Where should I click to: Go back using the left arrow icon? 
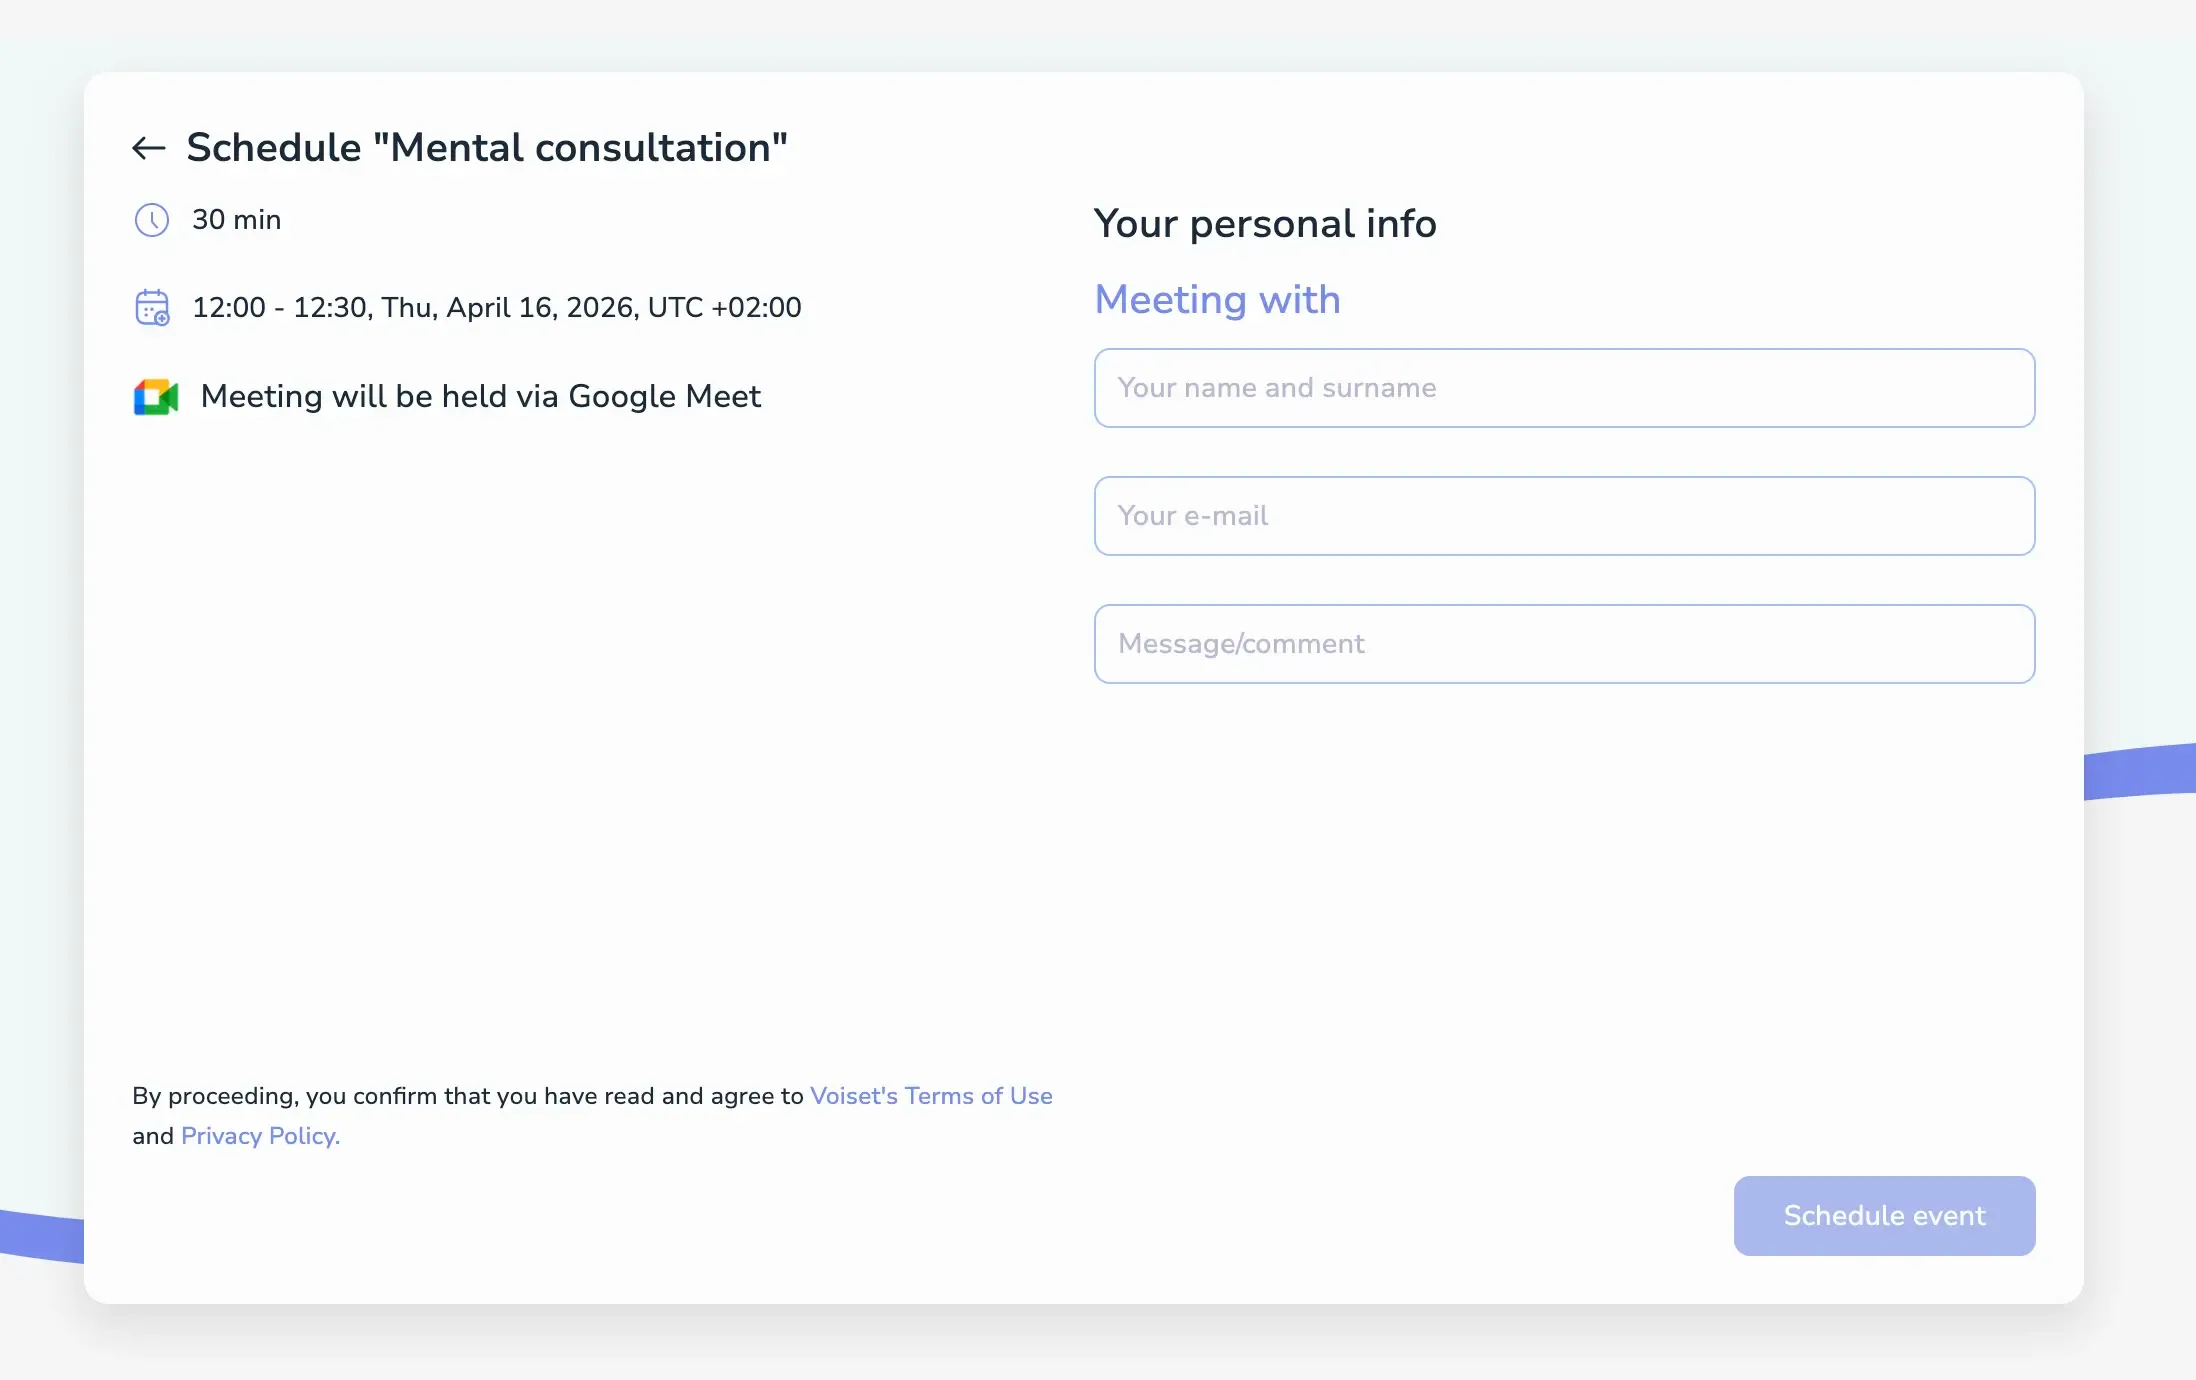pos(149,148)
